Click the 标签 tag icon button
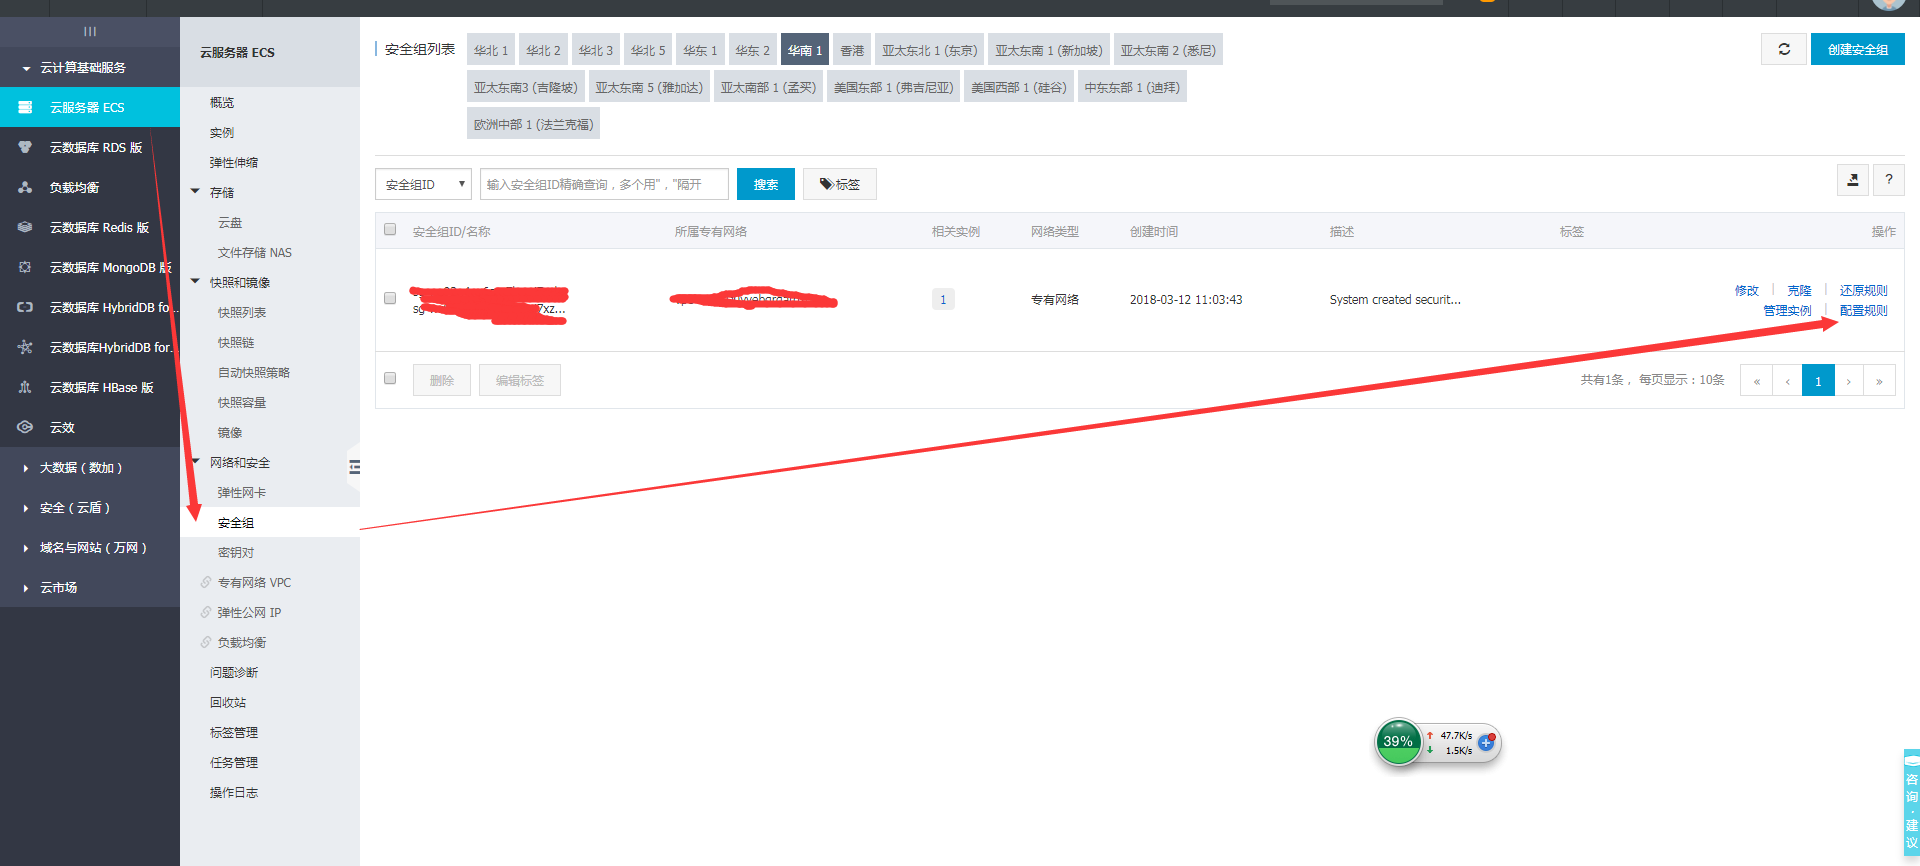This screenshot has width=1920, height=866. click(839, 184)
